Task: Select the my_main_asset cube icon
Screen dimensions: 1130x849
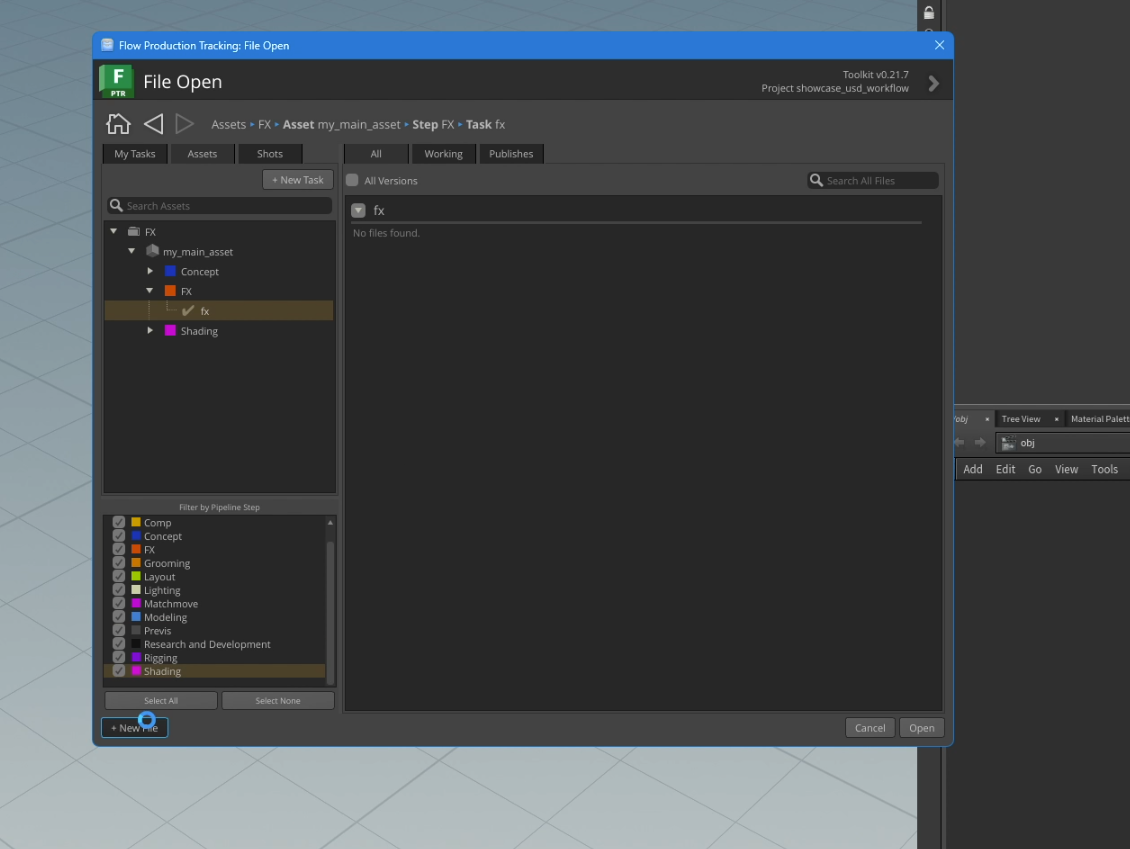Action: [152, 251]
